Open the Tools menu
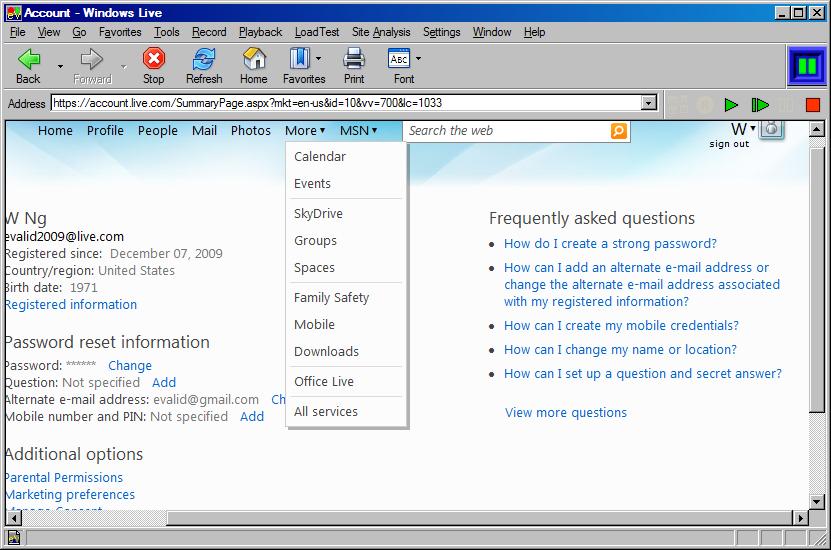This screenshot has height=550, width=831. [x=166, y=32]
